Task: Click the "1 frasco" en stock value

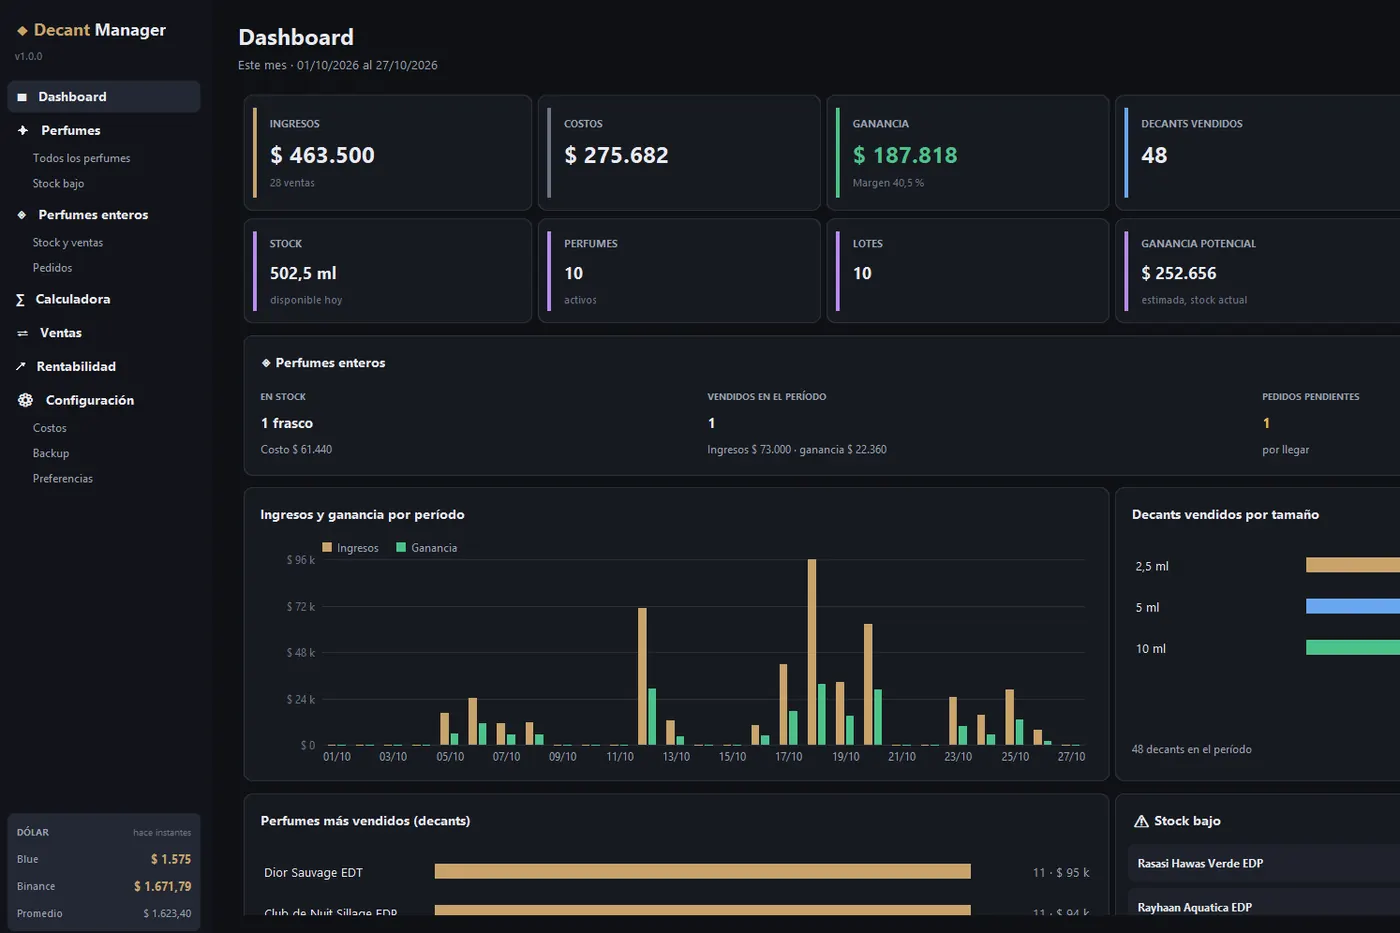Action: pos(287,423)
